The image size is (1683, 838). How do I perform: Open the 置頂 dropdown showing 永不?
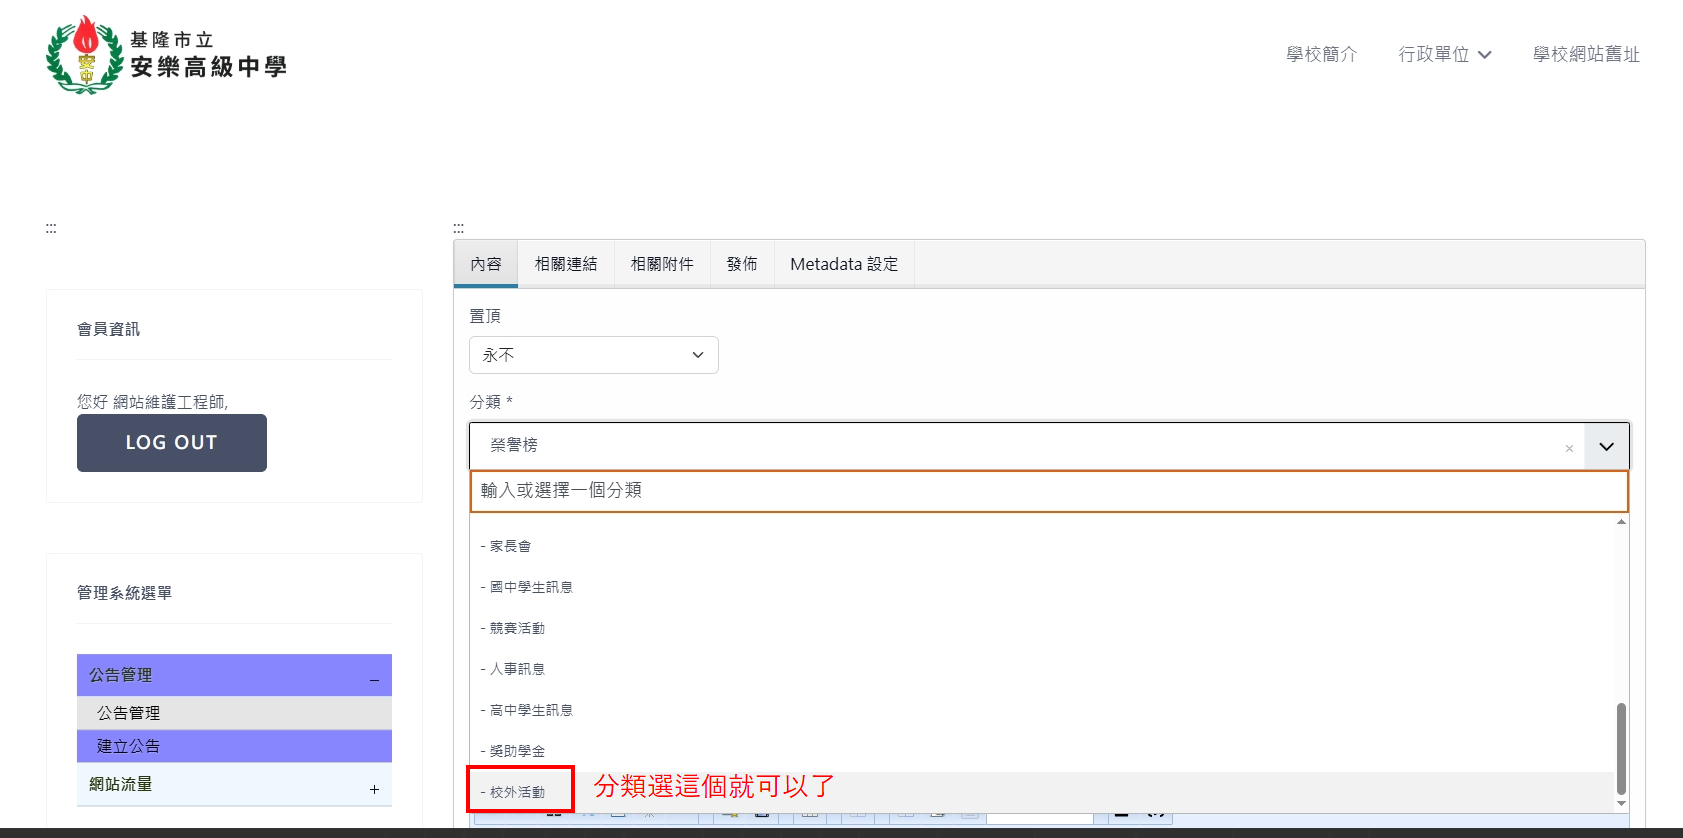click(593, 355)
